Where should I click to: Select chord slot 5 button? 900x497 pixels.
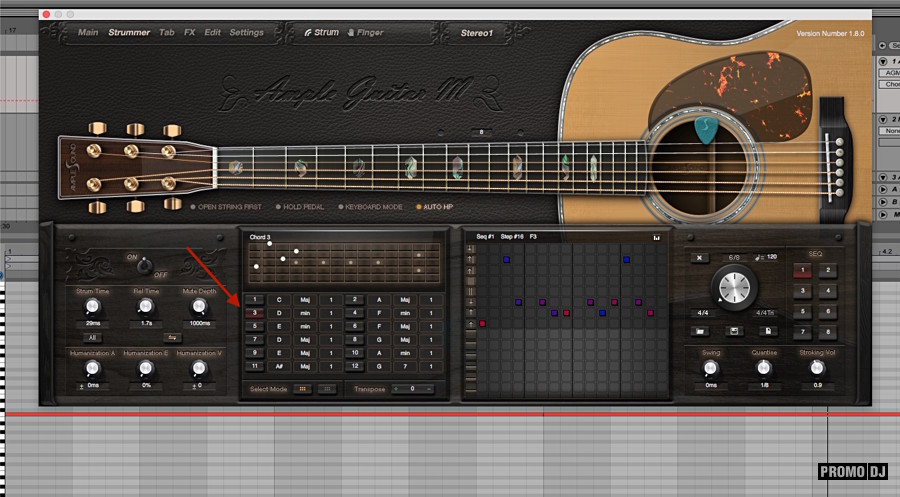click(x=256, y=326)
